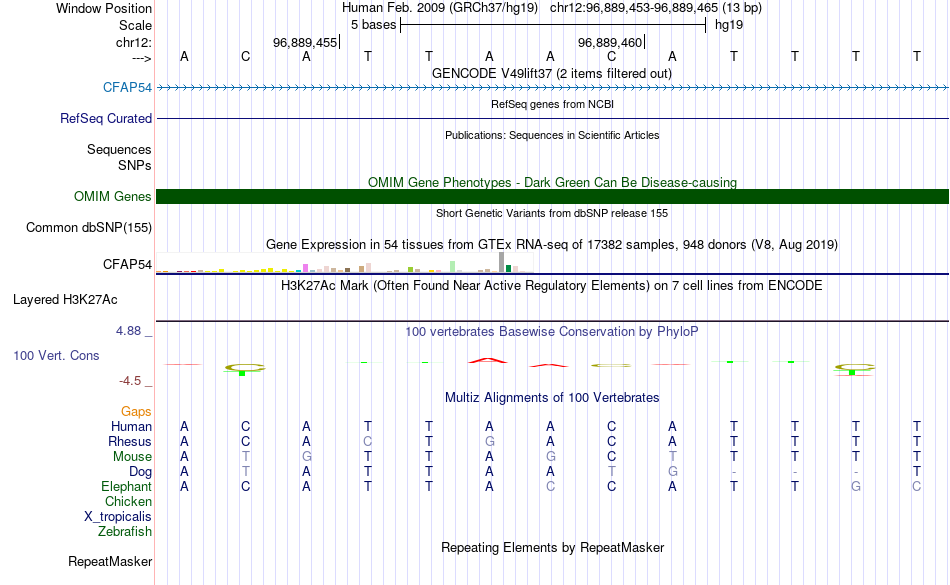This screenshot has height=585, width=950.
Task: Click the genome title Human Feb. 2009 (GRCh37/hg19)
Action: tap(440, 8)
